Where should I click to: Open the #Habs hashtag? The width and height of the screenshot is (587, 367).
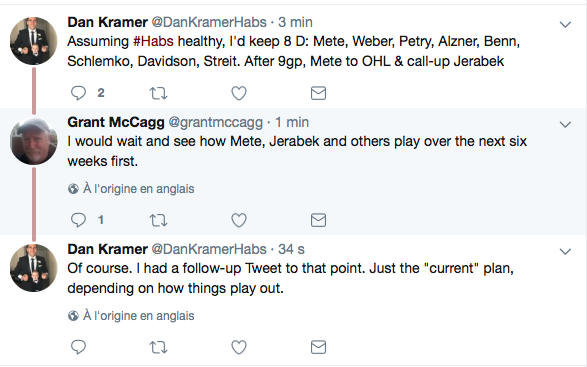(x=153, y=41)
